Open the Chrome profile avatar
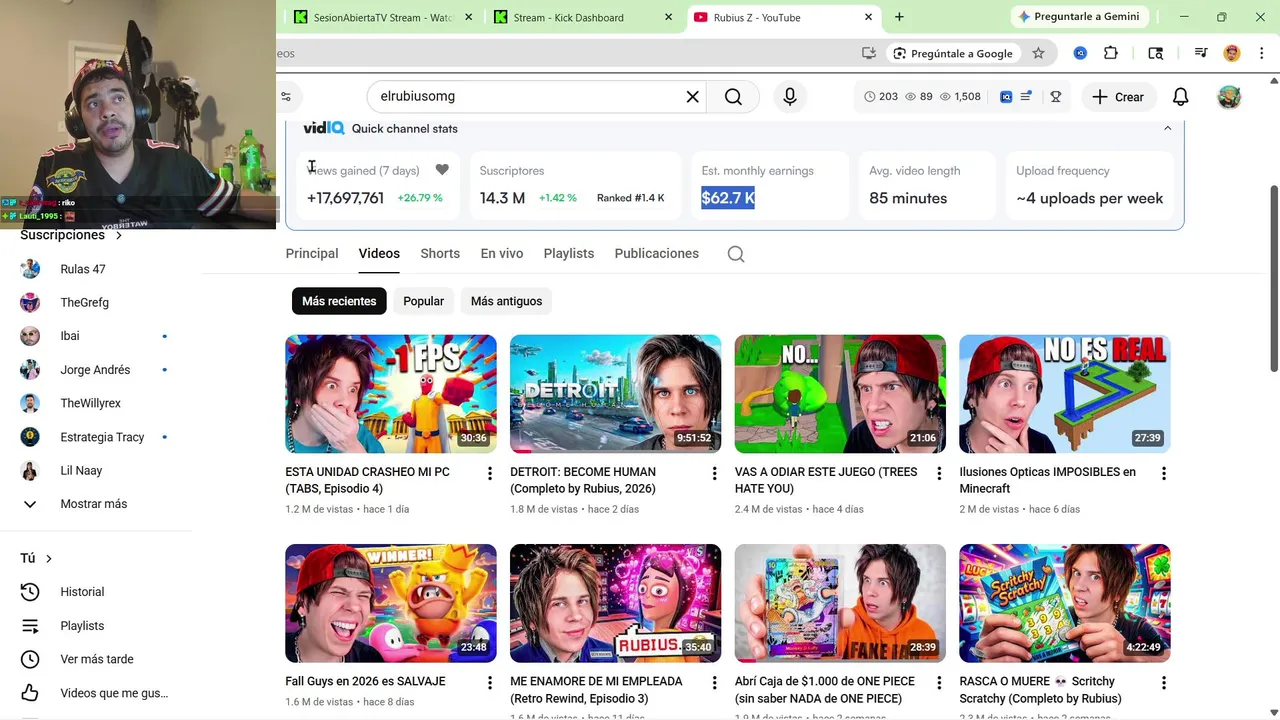The width and height of the screenshot is (1280, 720). pos(1232,53)
